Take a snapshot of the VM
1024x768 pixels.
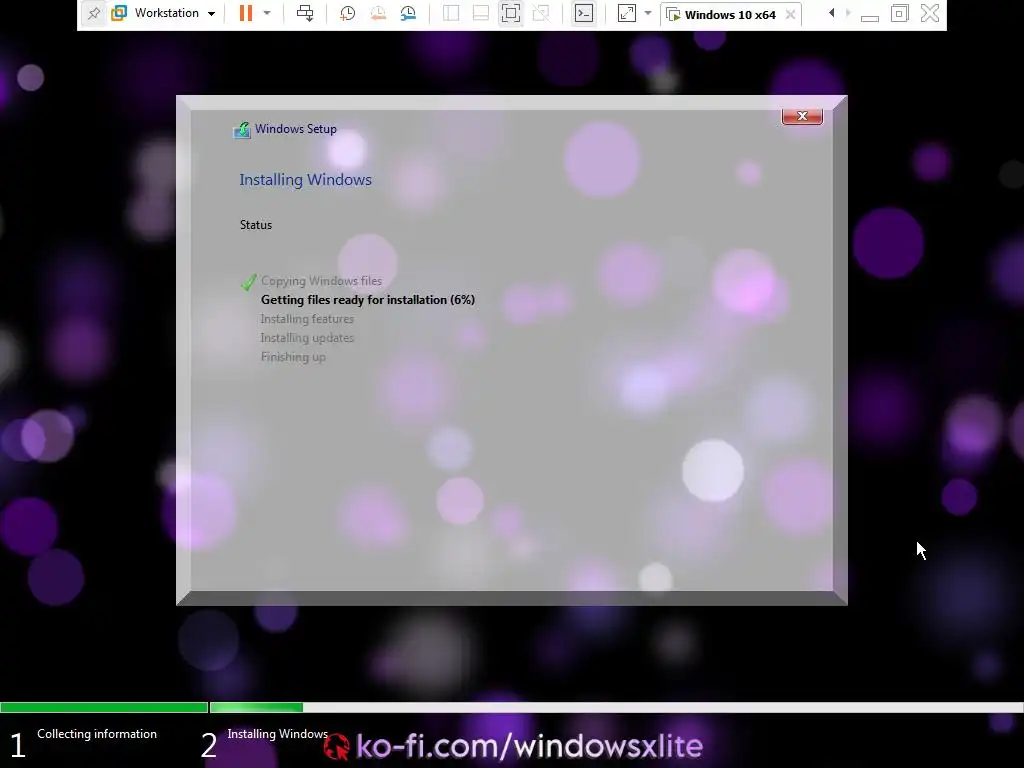[x=347, y=13]
